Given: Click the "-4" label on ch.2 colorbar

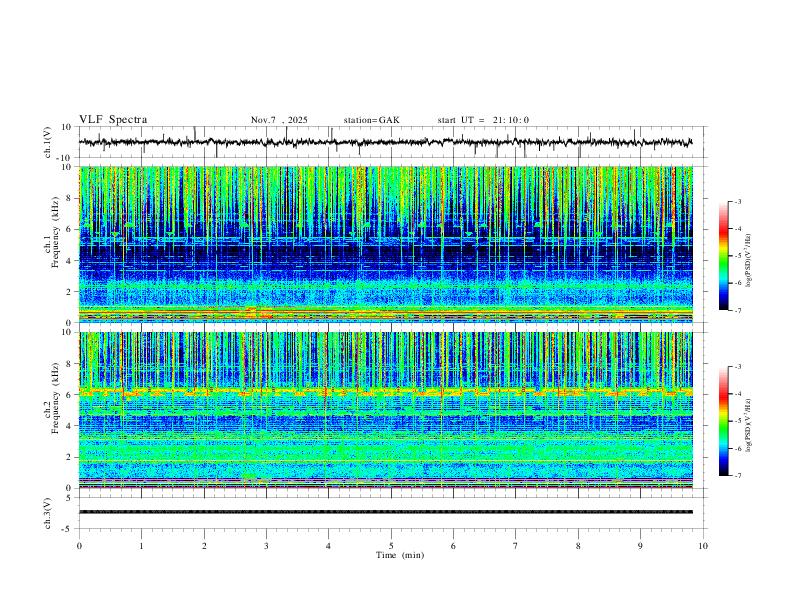Looking at the screenshot, I should 737,394.
